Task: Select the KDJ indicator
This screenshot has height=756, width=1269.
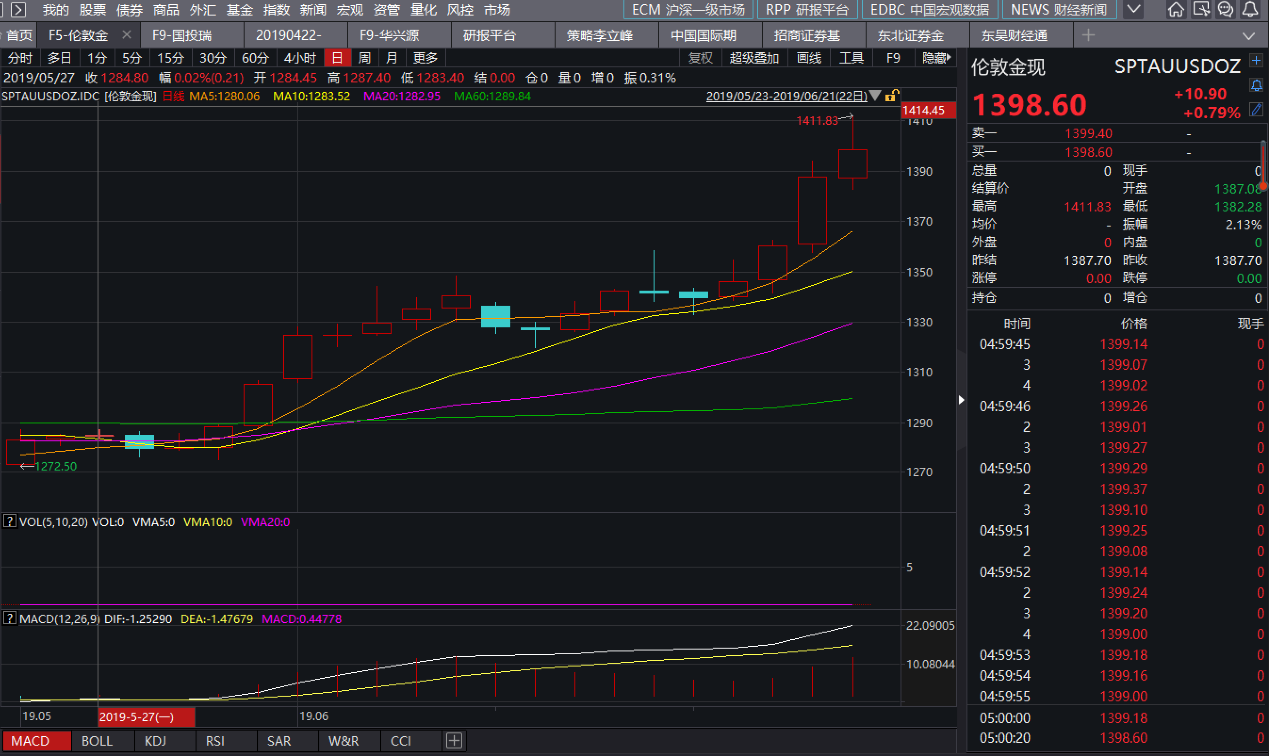Action: pyautogui.click(x=155, y=741)
